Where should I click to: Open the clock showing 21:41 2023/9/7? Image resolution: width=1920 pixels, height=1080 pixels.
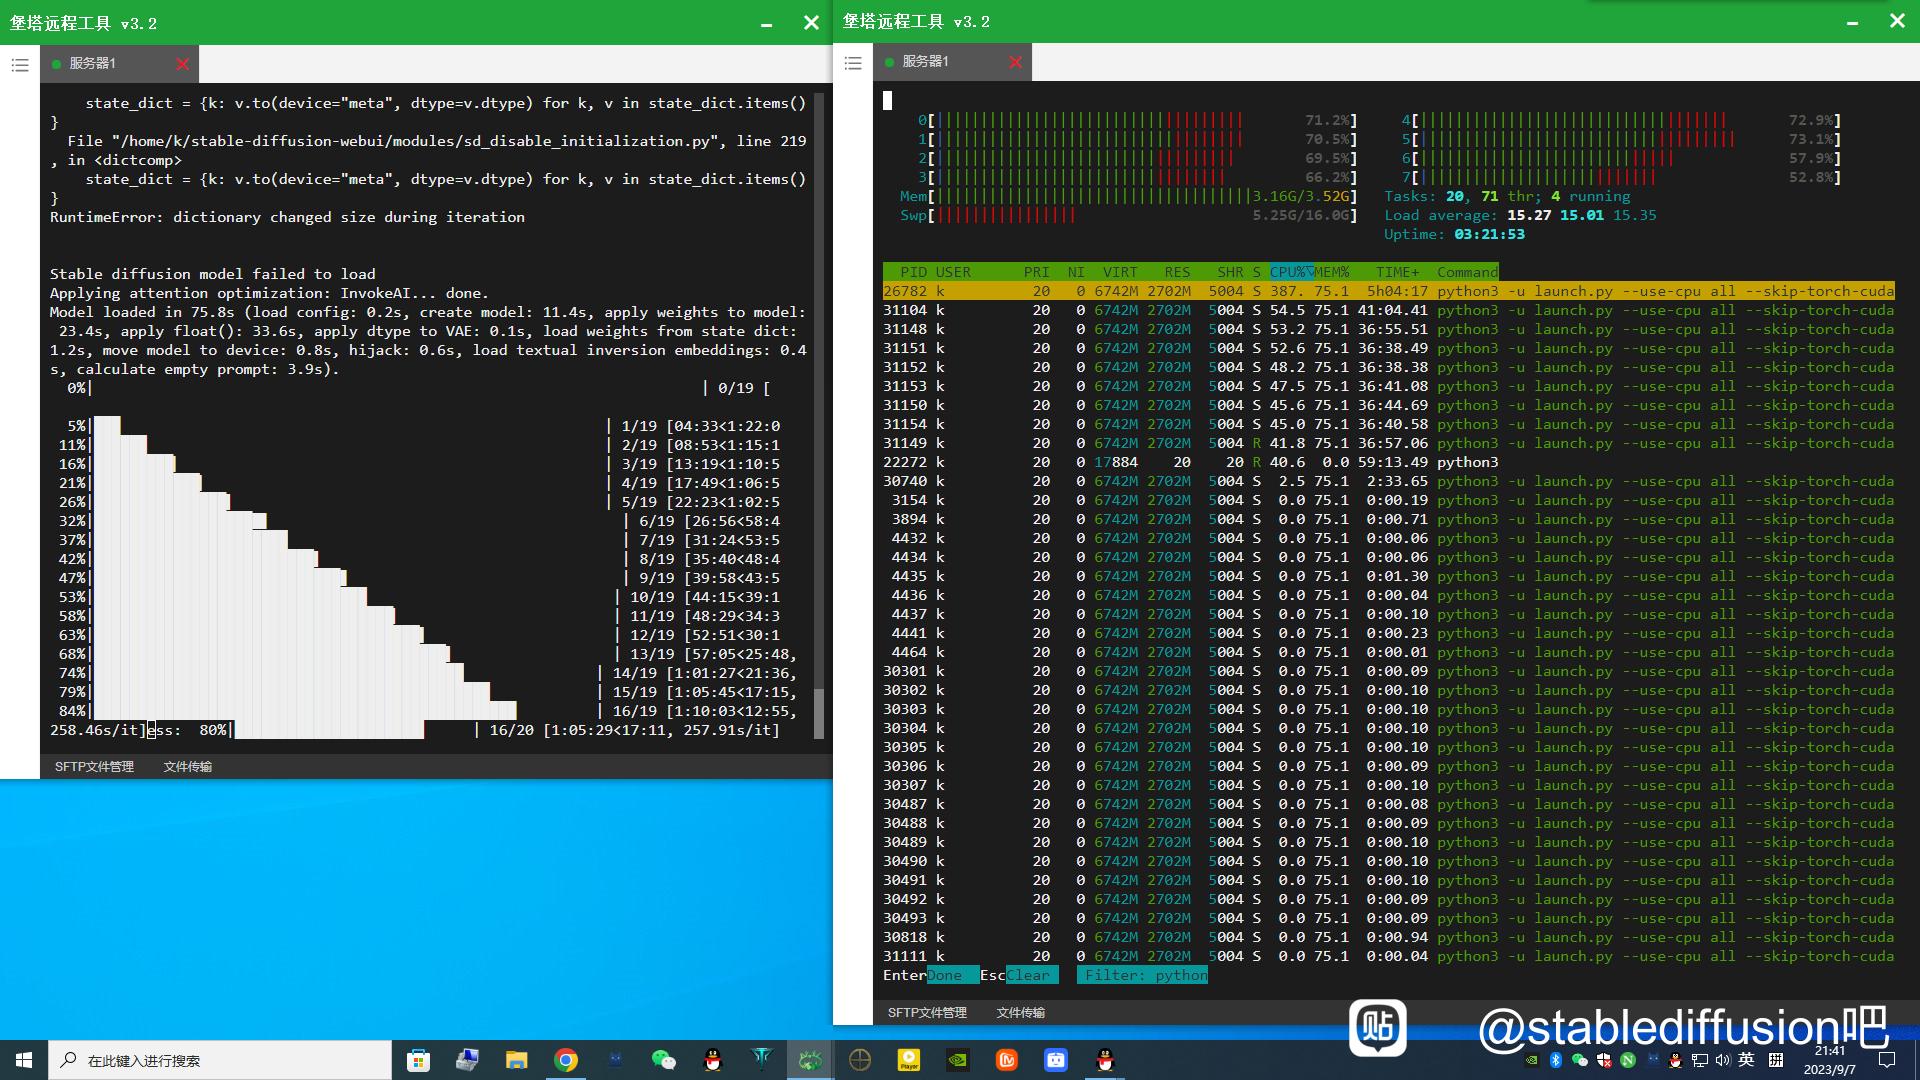(x=1830, y=1060)
